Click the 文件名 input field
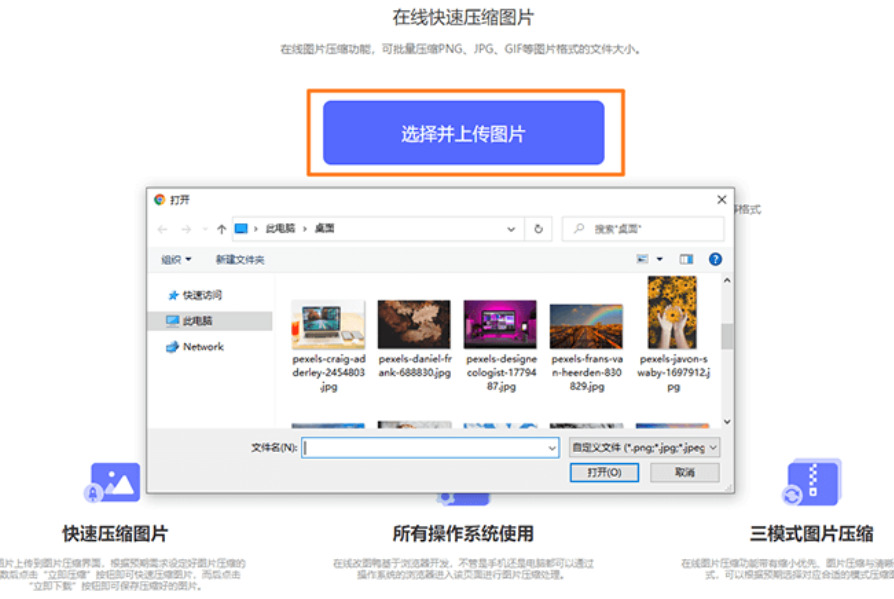The height and width of the screenshot is (599, 894). [x=430, y=448]
